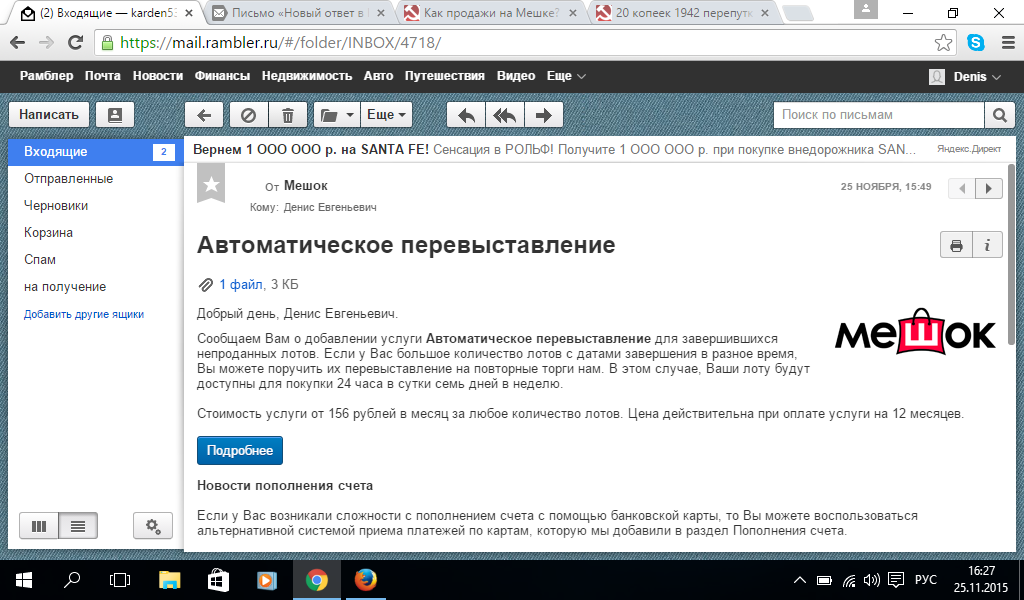
Task: Mark message as spam with the block icon
Action: click(248, 116)
